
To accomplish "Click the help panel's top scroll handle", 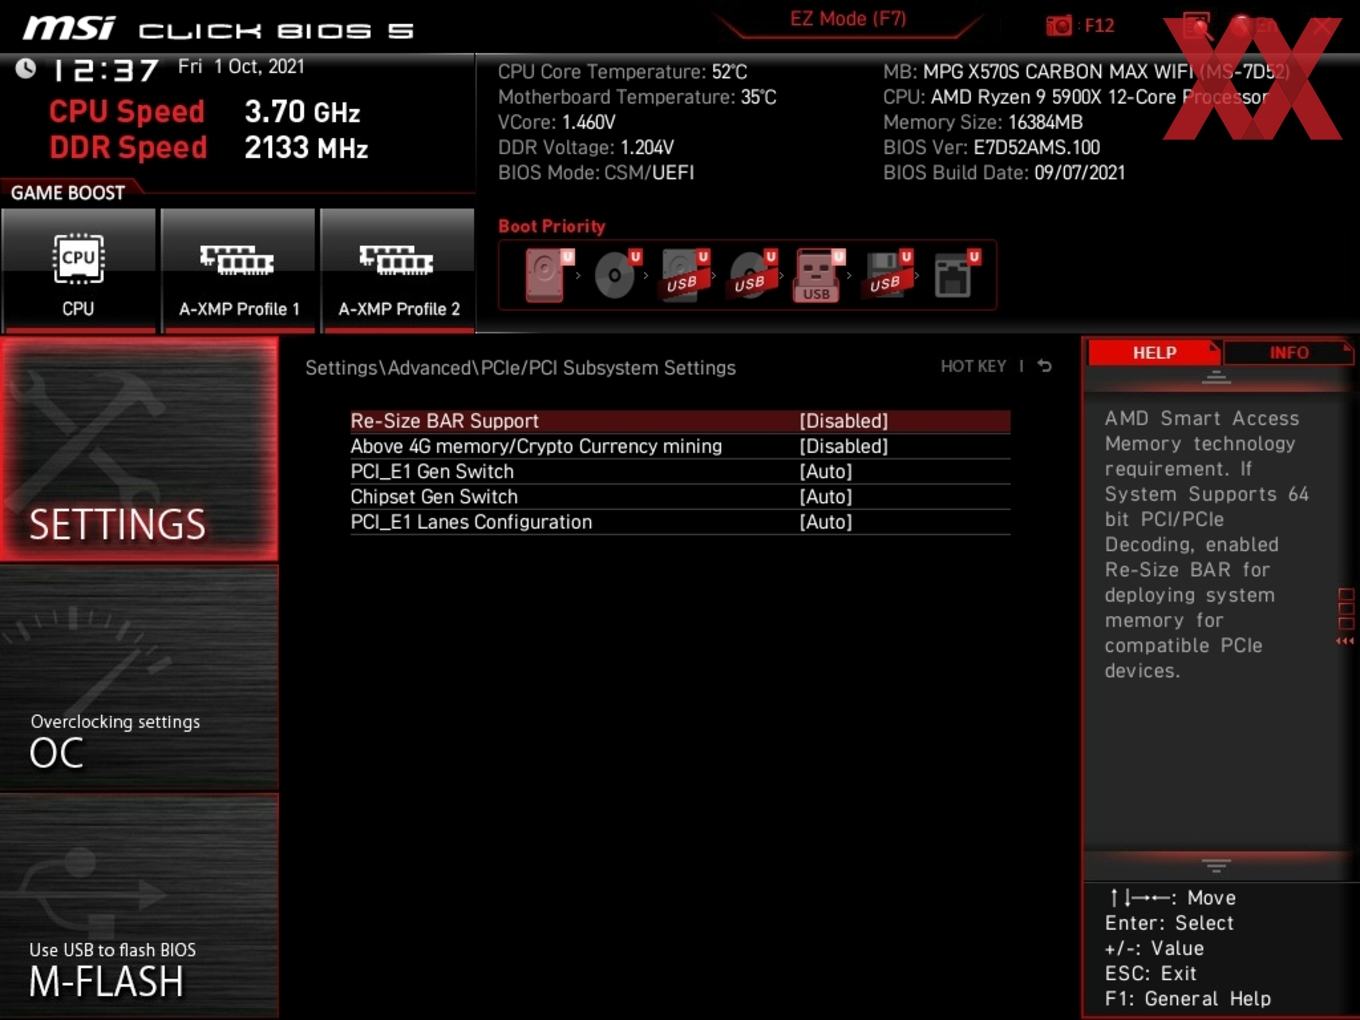I will (1216, 377).
